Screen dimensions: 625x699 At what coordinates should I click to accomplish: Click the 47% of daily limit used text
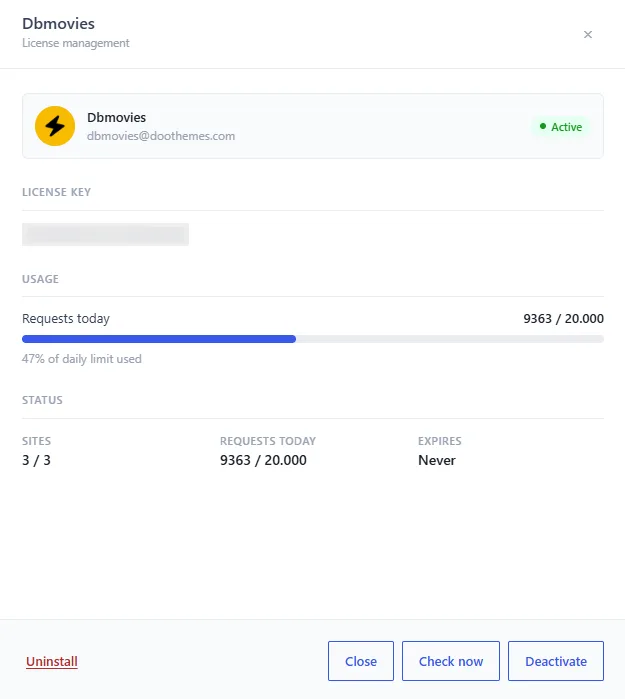tap(82, 359)
